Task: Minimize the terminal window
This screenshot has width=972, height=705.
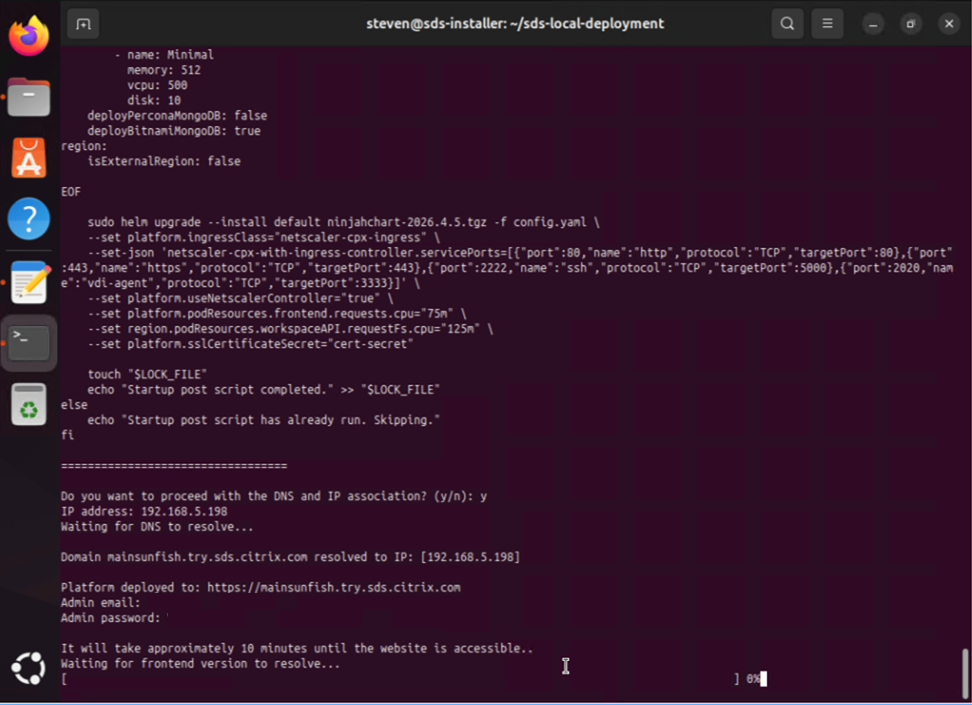Action: coord(873,24)
